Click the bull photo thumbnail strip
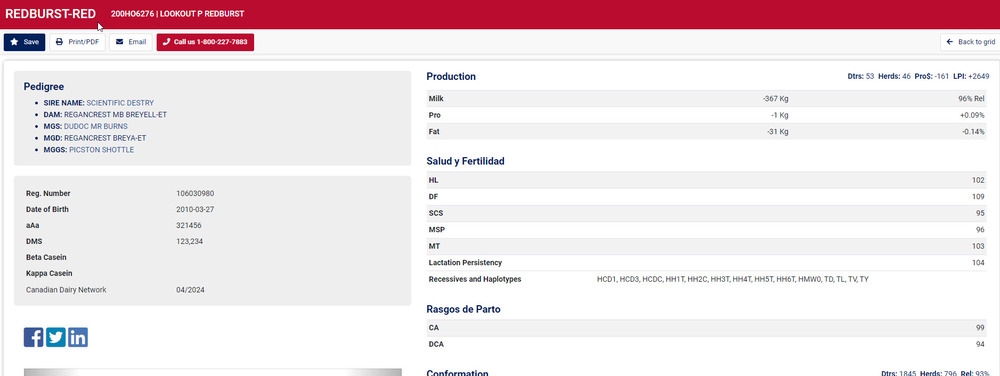Viewport: 1000px width, 376px height. pos(213,372)
